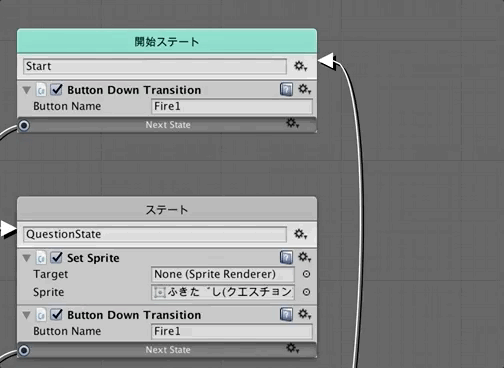Click Next State connector dot of QuestionState

click(x=24, y=351)
